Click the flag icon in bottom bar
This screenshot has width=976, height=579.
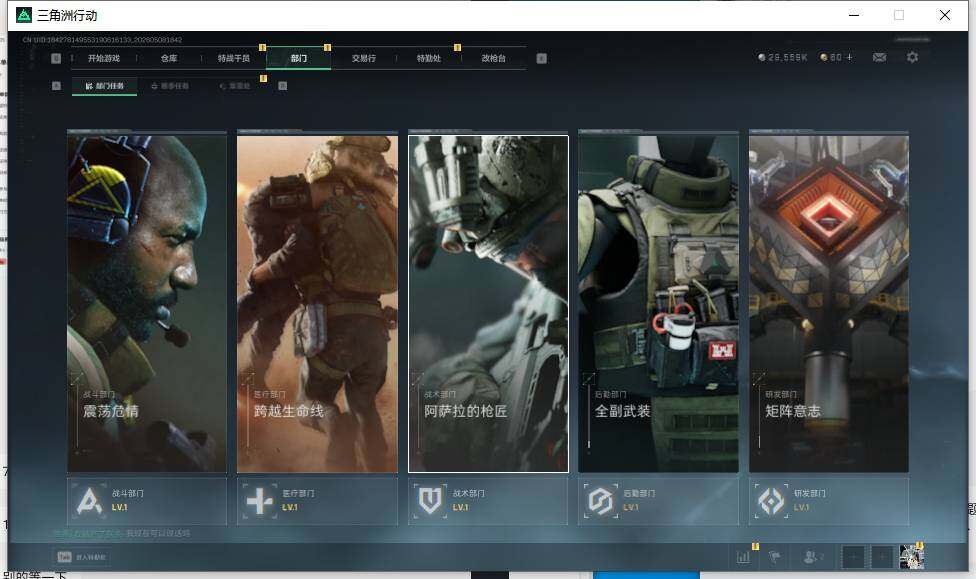pos(775,557)
